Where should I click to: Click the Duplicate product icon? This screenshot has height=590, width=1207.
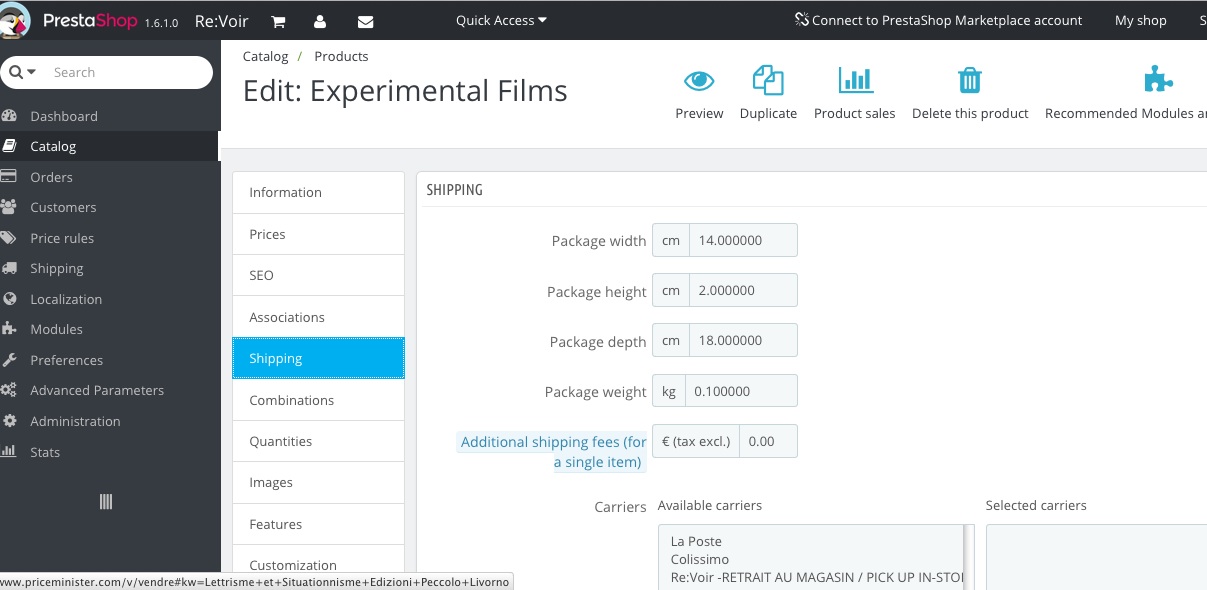[x=768, y=81]
